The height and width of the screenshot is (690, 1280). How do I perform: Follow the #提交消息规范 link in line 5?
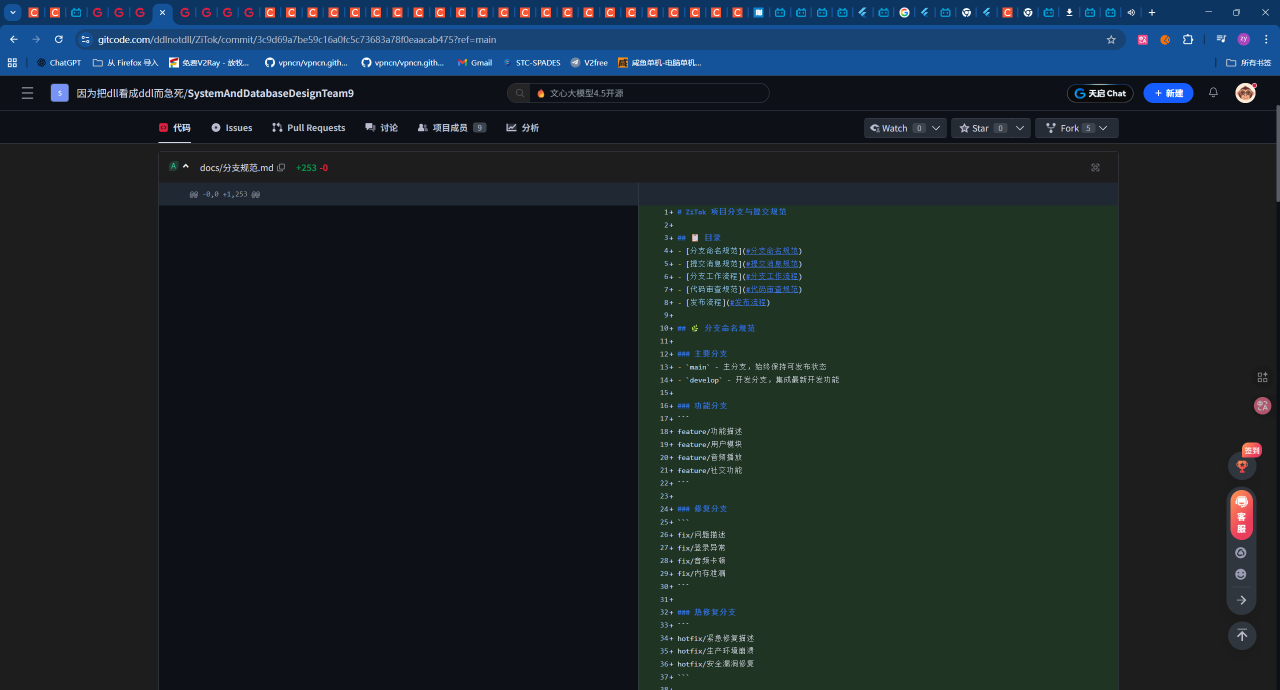click(772, 264)
